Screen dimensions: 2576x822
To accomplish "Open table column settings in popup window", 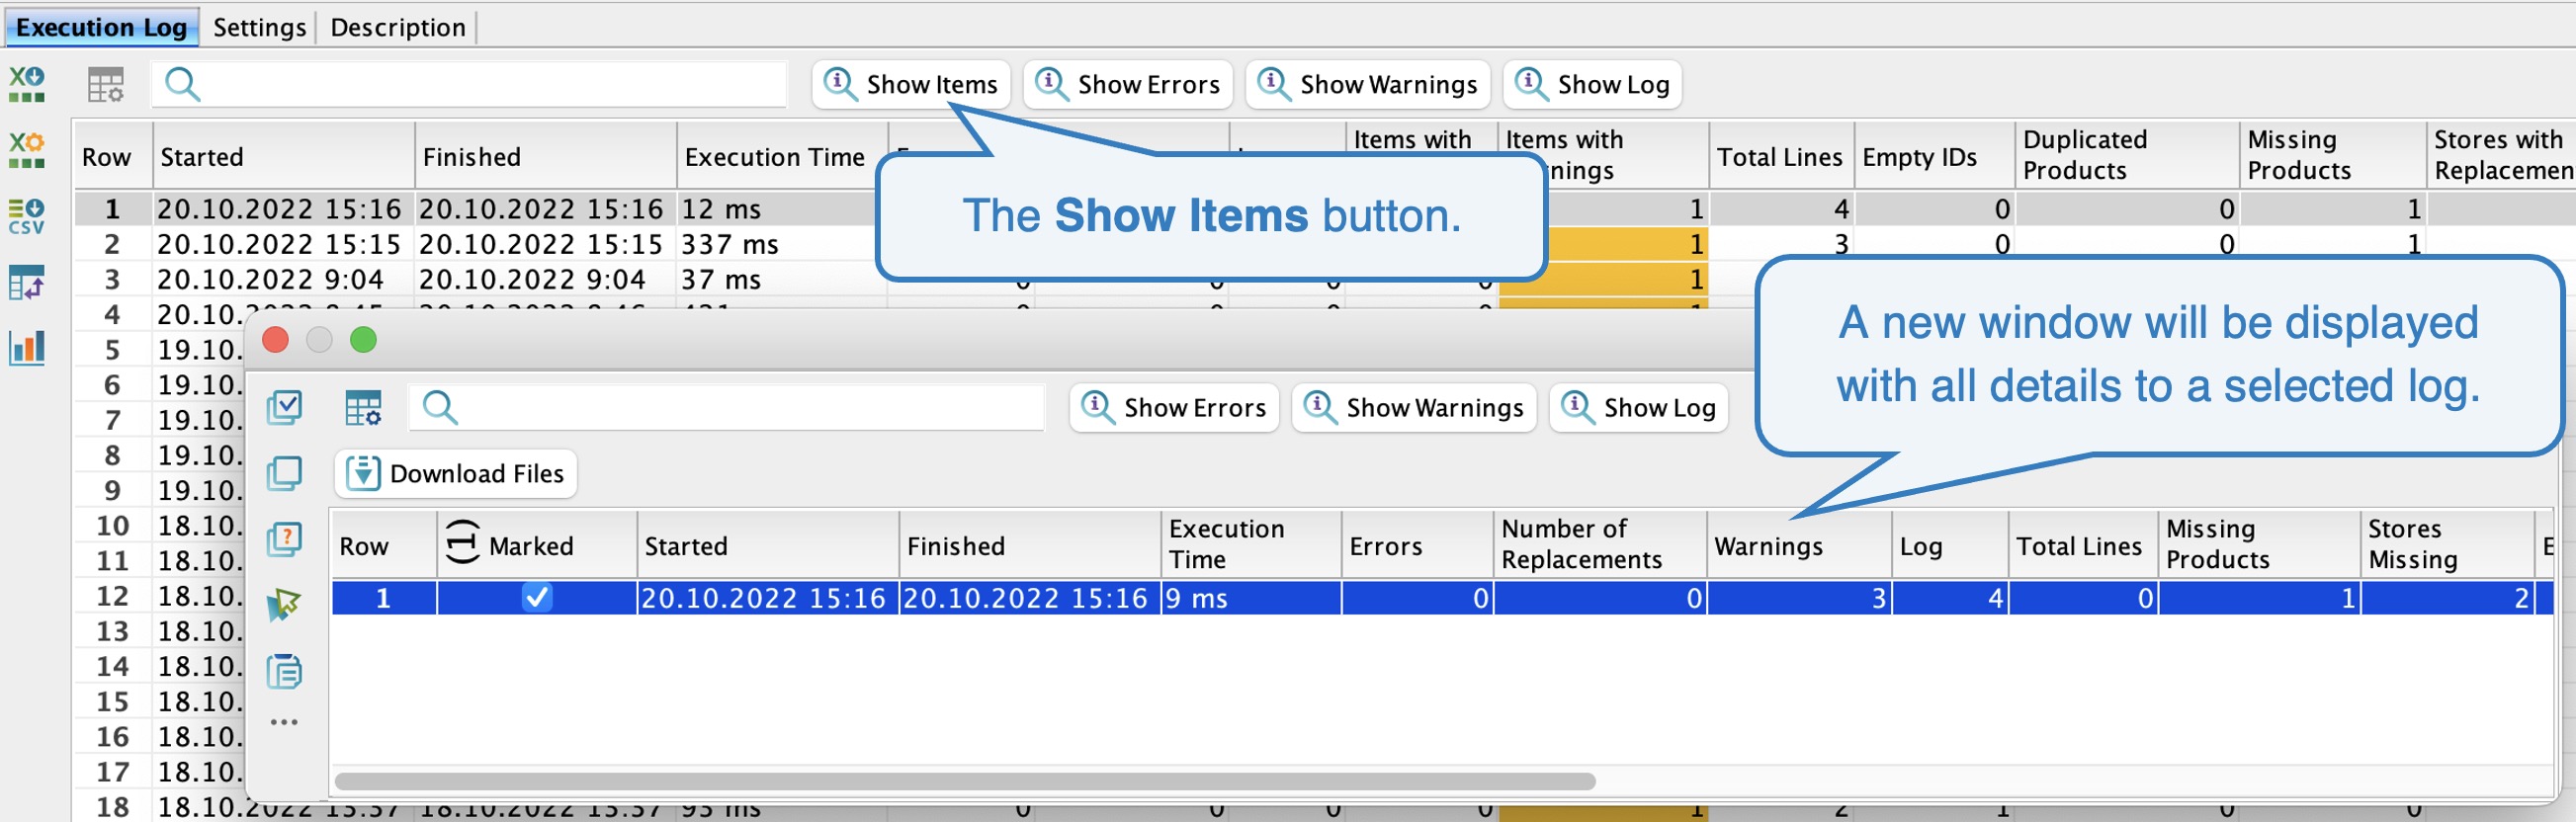I will (x=363, y=408).
